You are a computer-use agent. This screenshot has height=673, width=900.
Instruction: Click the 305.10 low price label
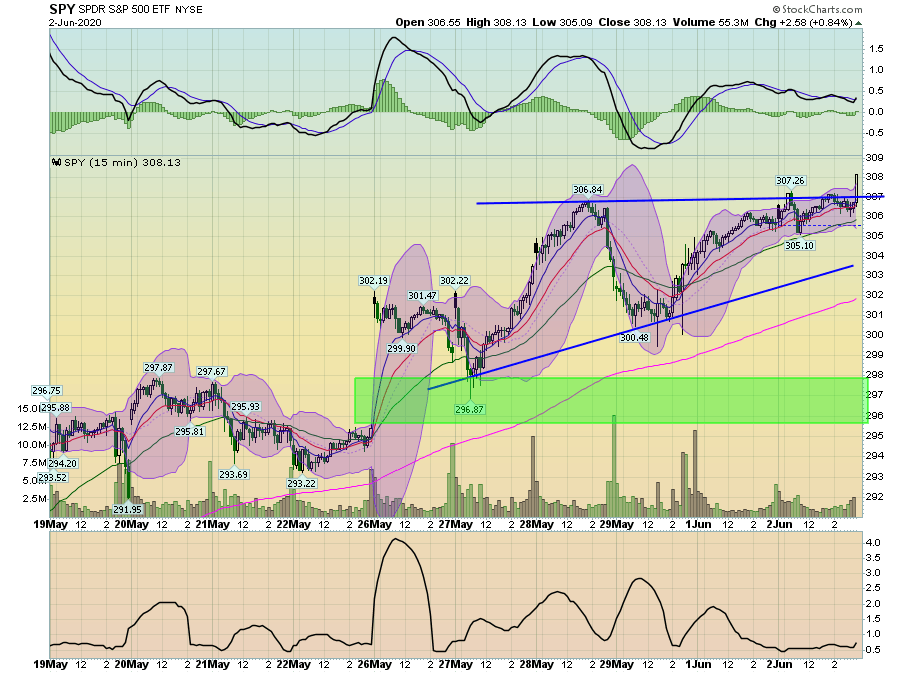coord(800,246)
